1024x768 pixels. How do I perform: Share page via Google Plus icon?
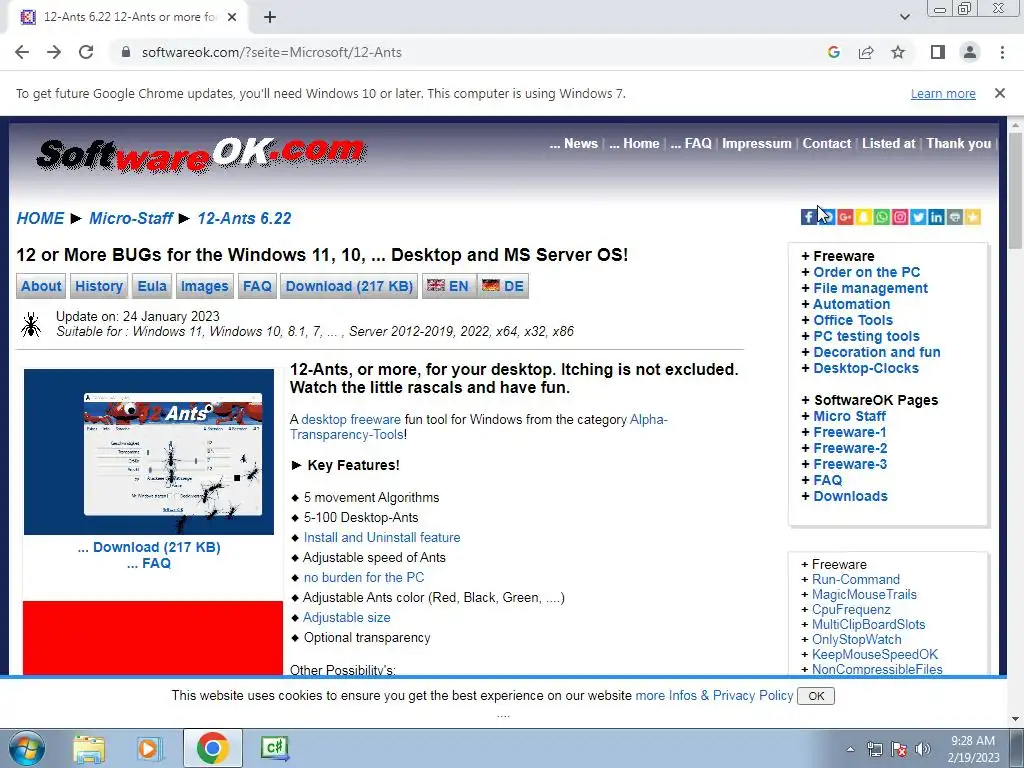[x=845, y=217]
